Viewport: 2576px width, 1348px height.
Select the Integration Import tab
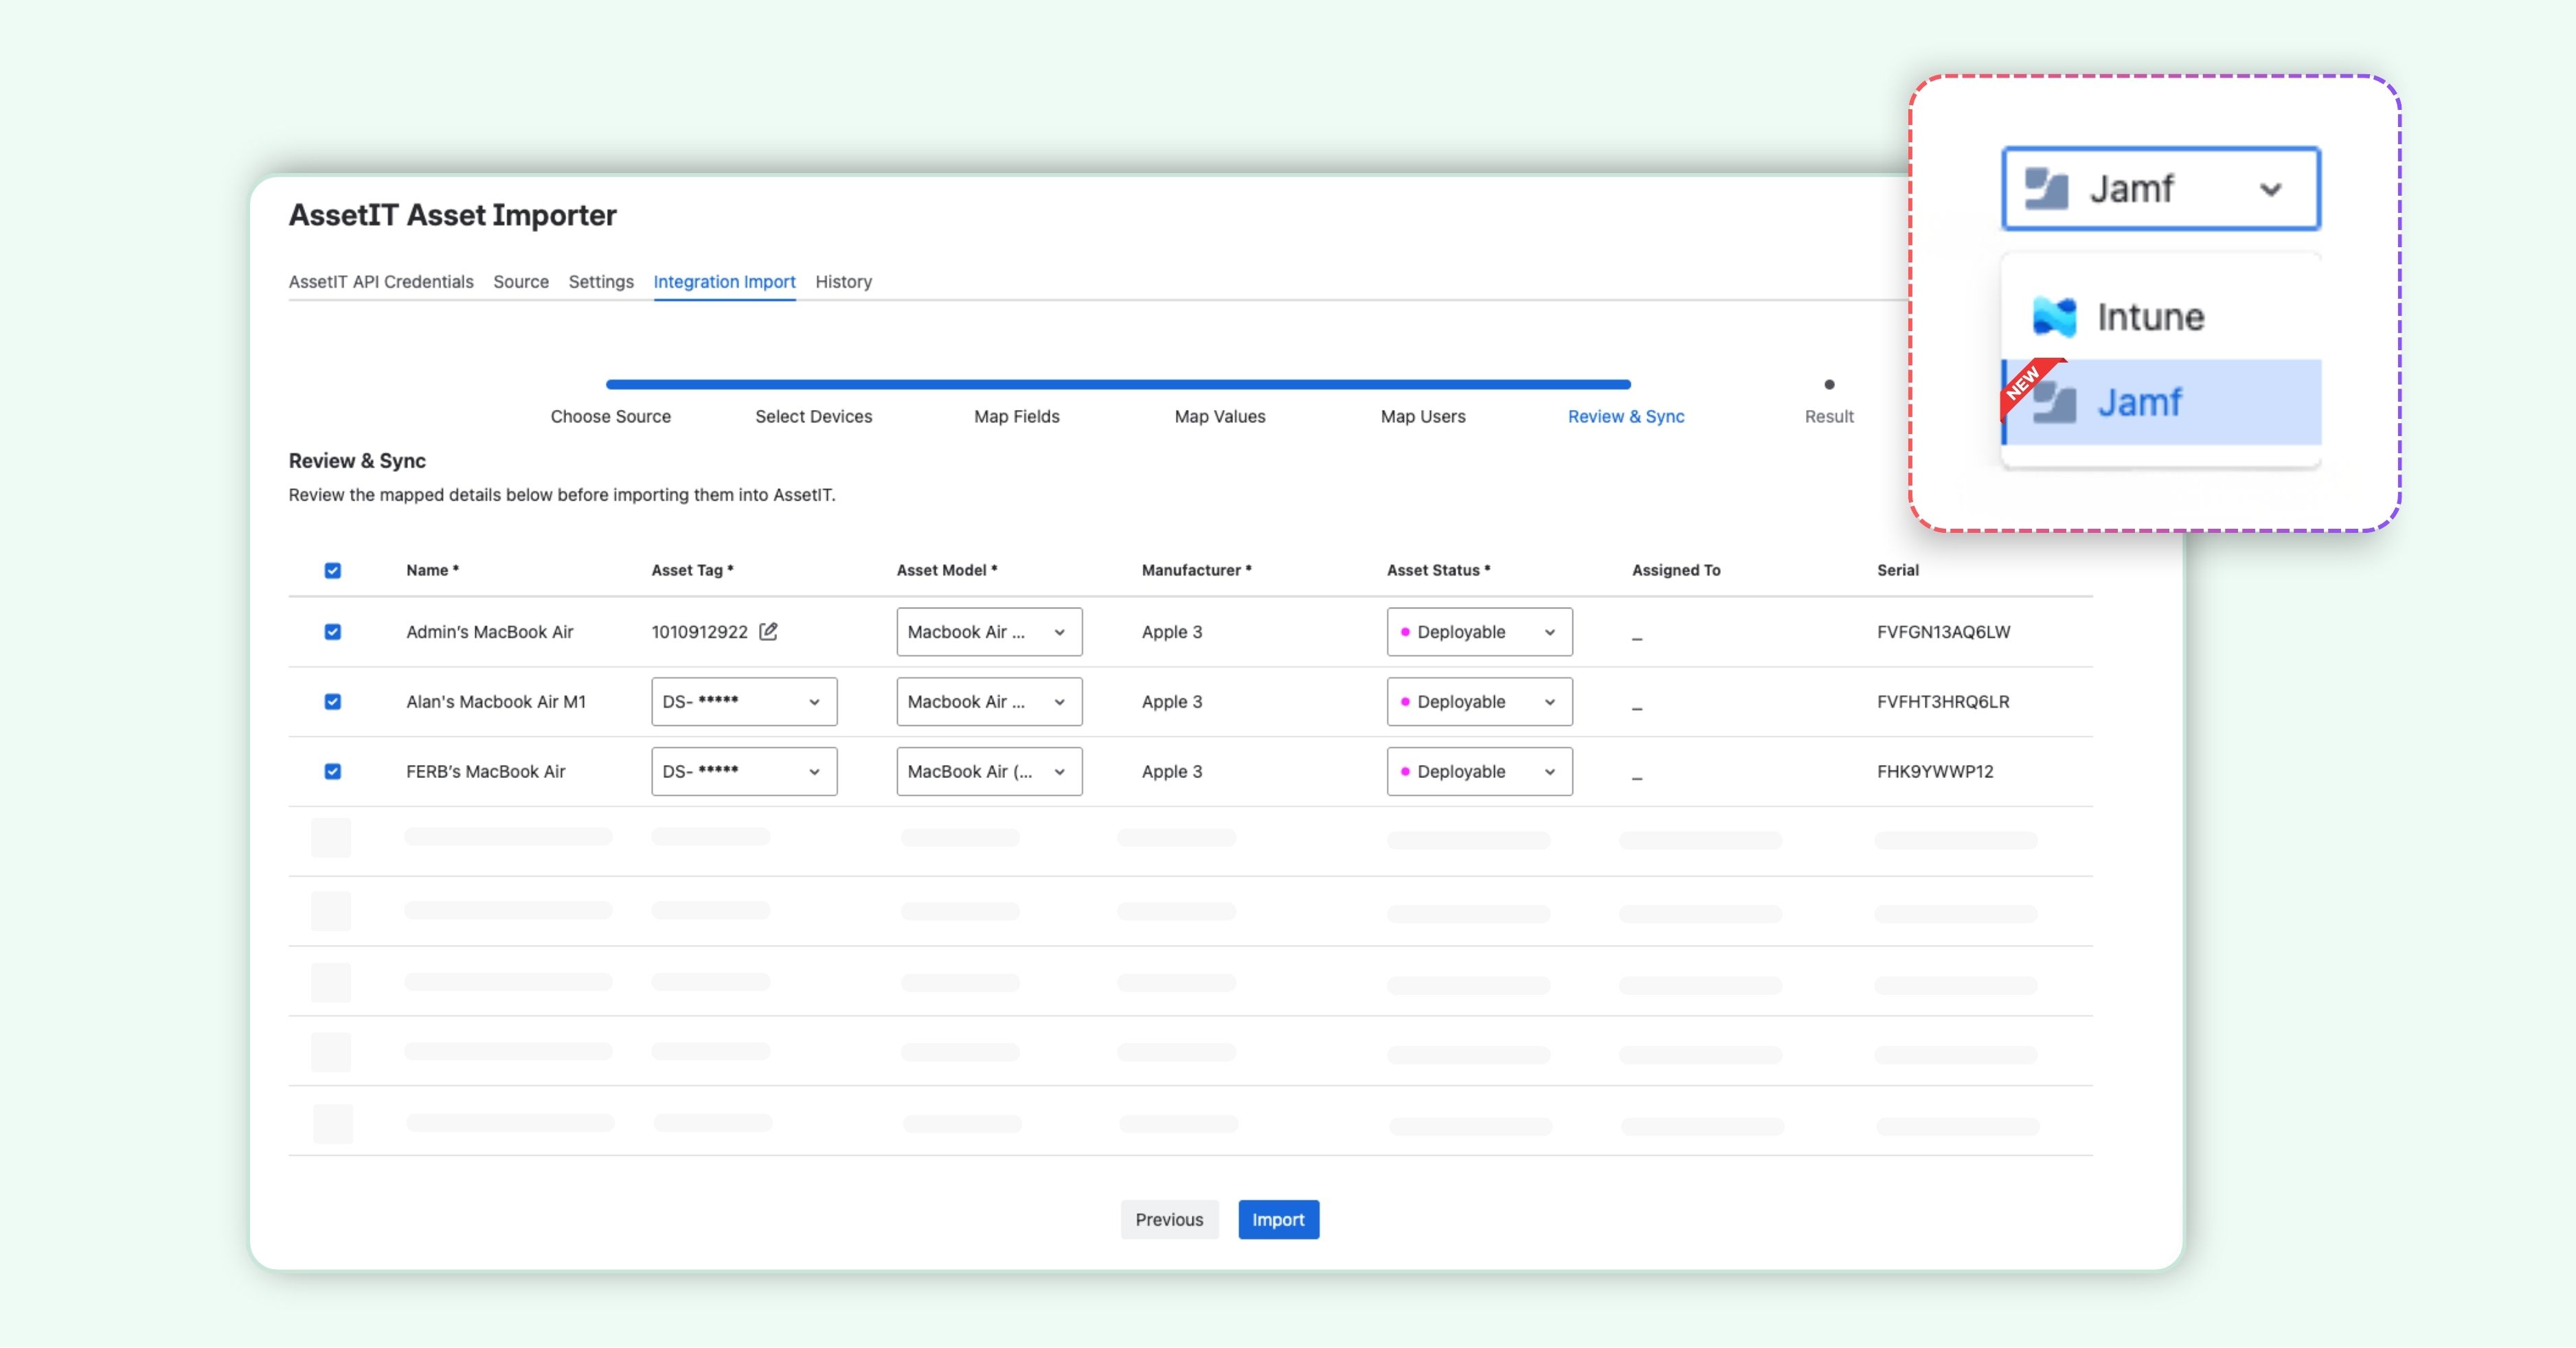[724, 282]
